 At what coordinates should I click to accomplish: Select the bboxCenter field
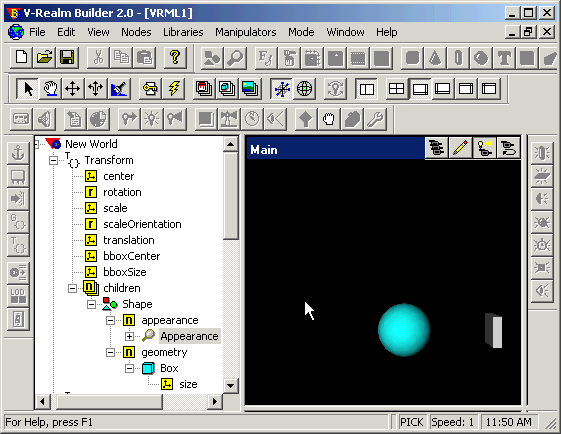[131, 256]
